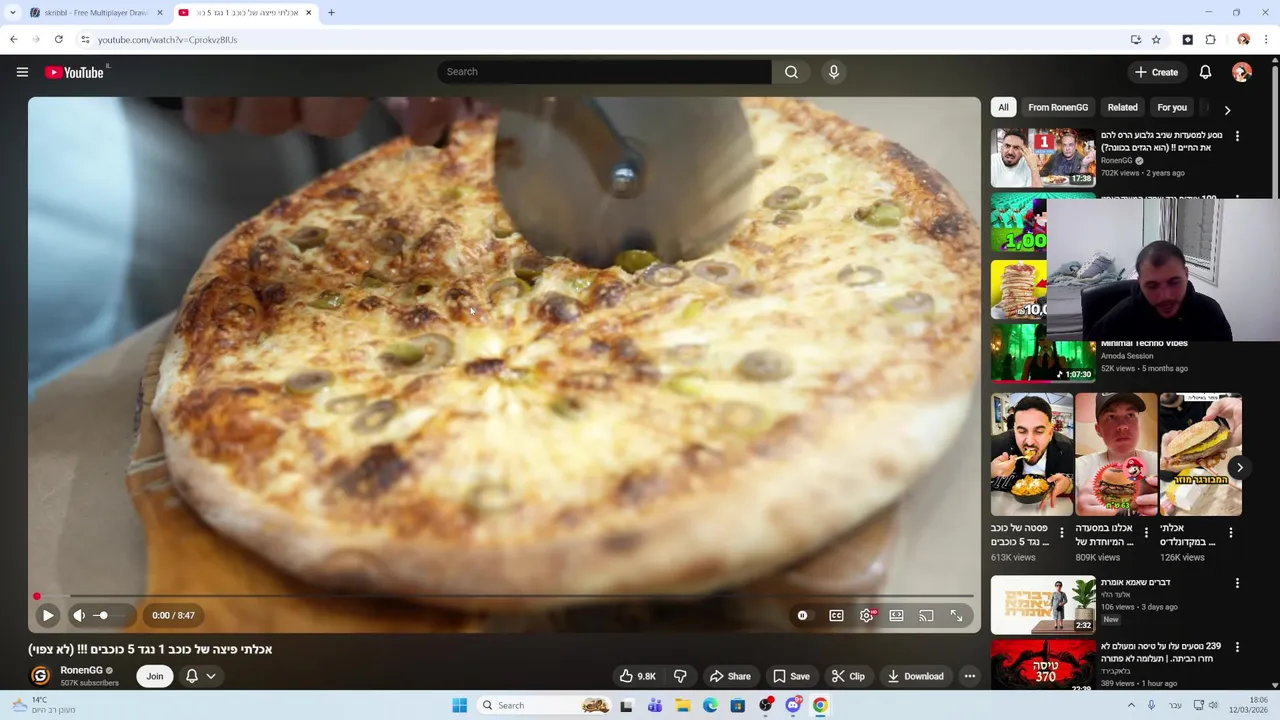
Task: Install app icon in address bar
Action: pos(1136,40)
